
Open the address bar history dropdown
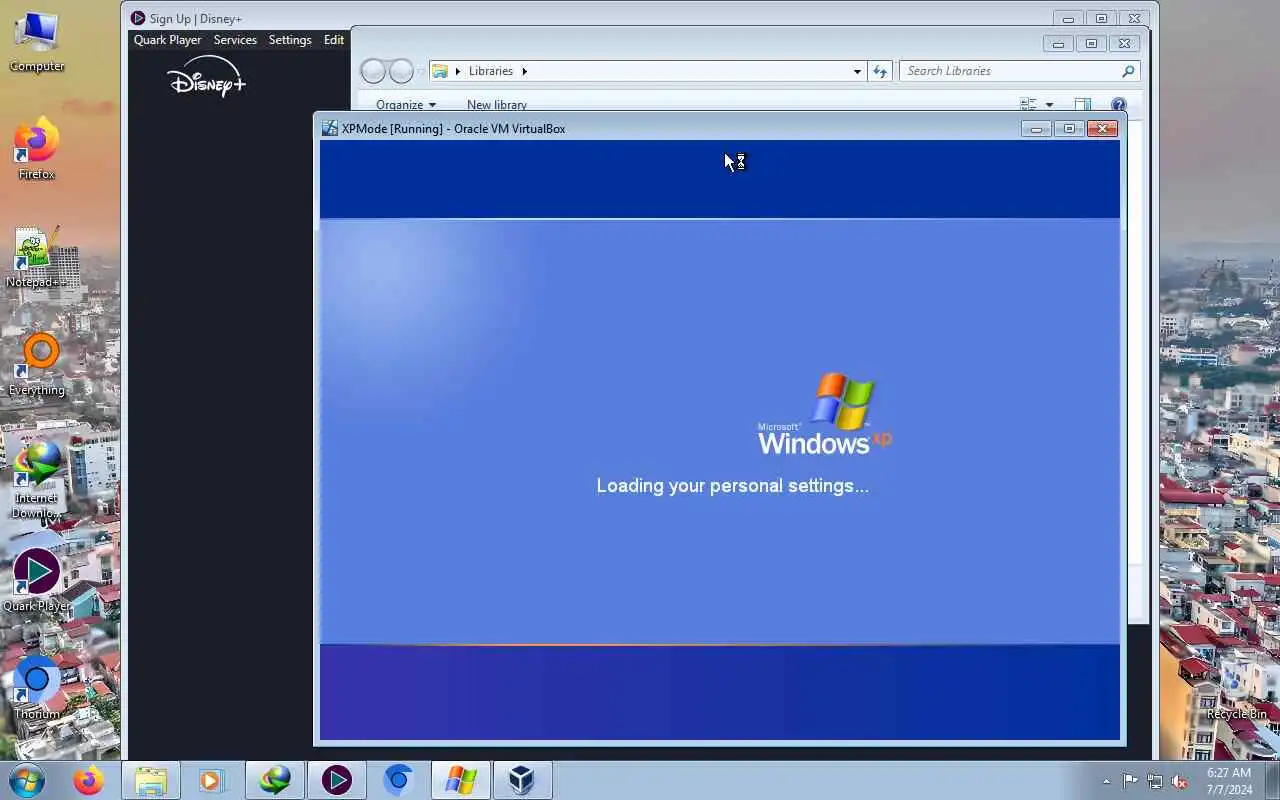[857, 71]
